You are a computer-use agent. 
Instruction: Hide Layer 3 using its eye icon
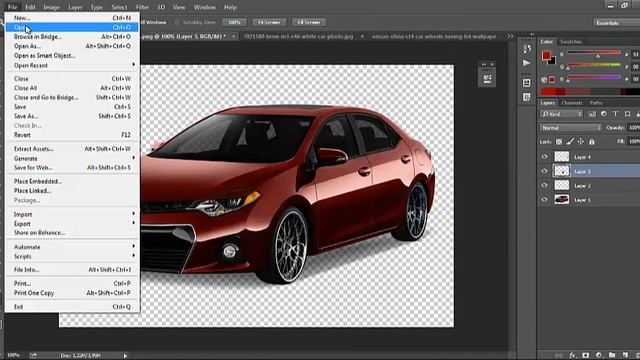pyautogui.click(x=544, y=171)
